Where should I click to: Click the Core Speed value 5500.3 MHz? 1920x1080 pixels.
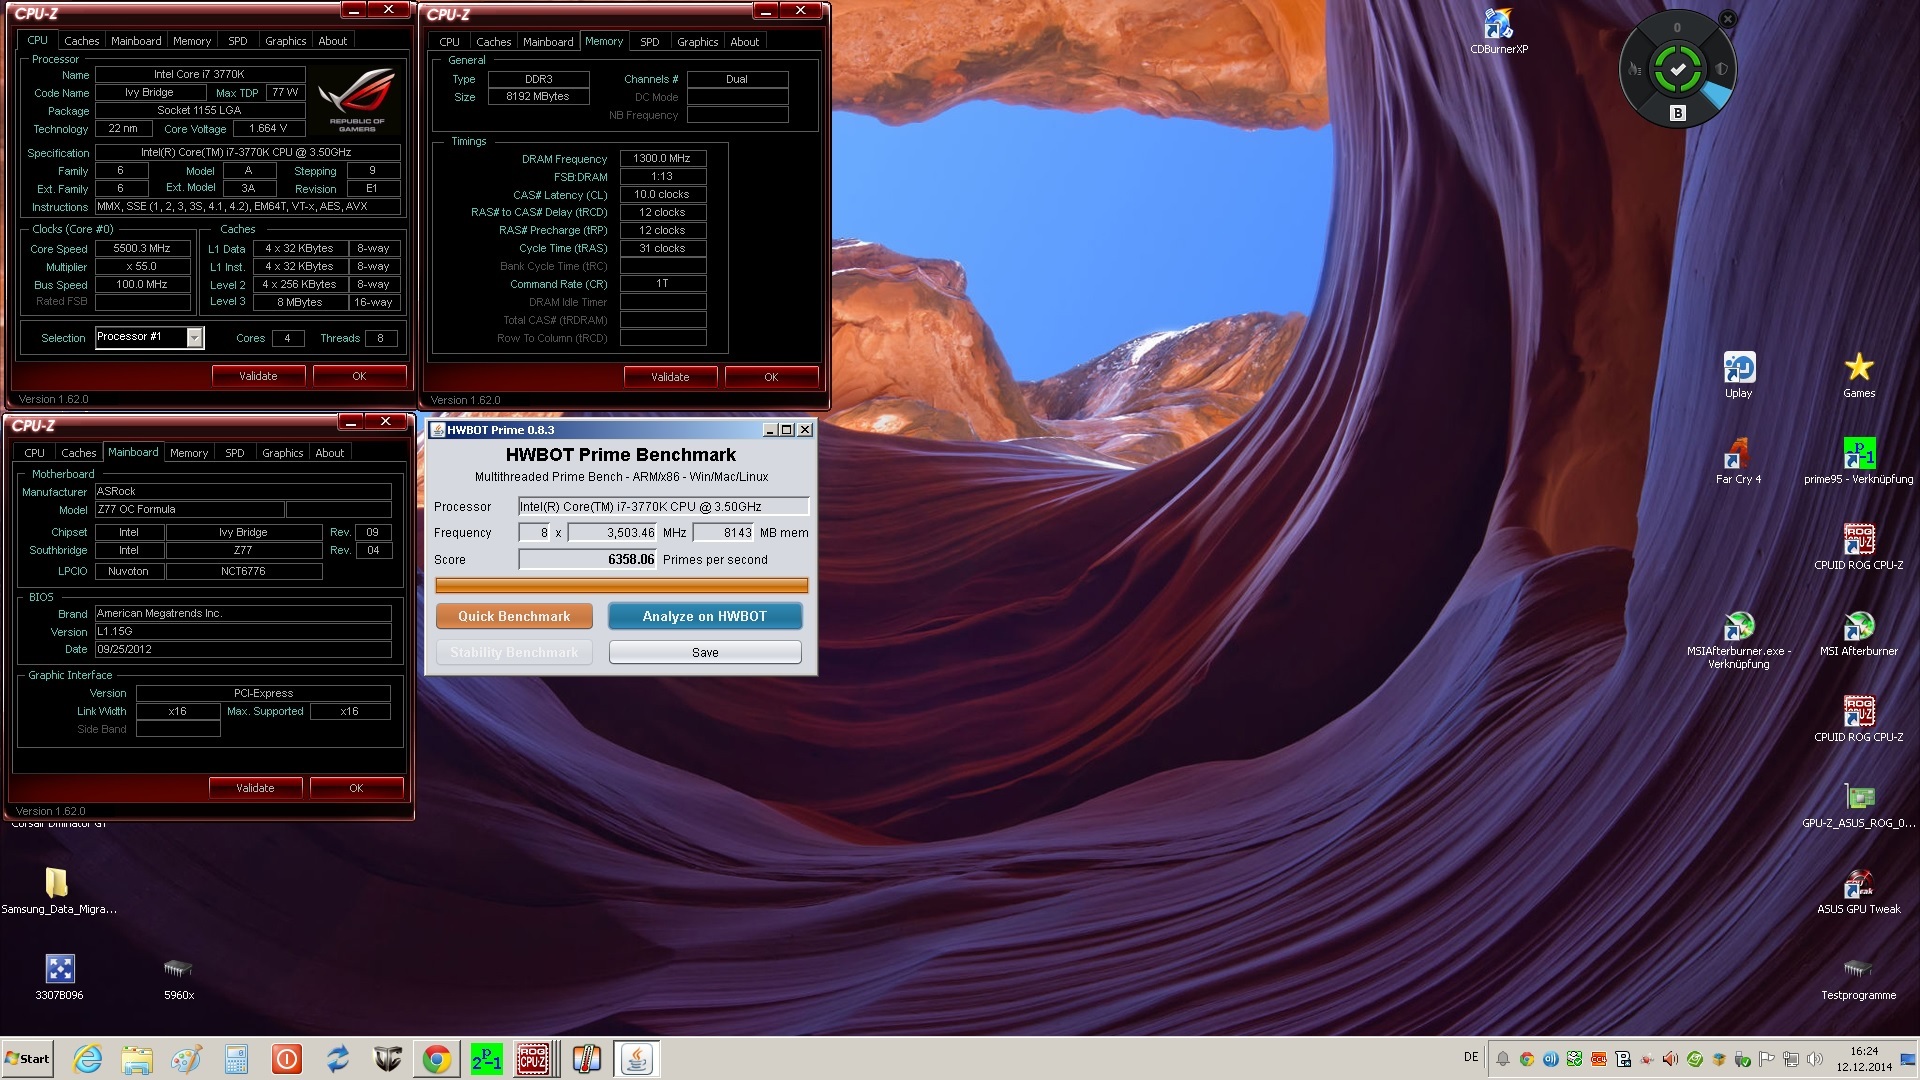(142, 248)
